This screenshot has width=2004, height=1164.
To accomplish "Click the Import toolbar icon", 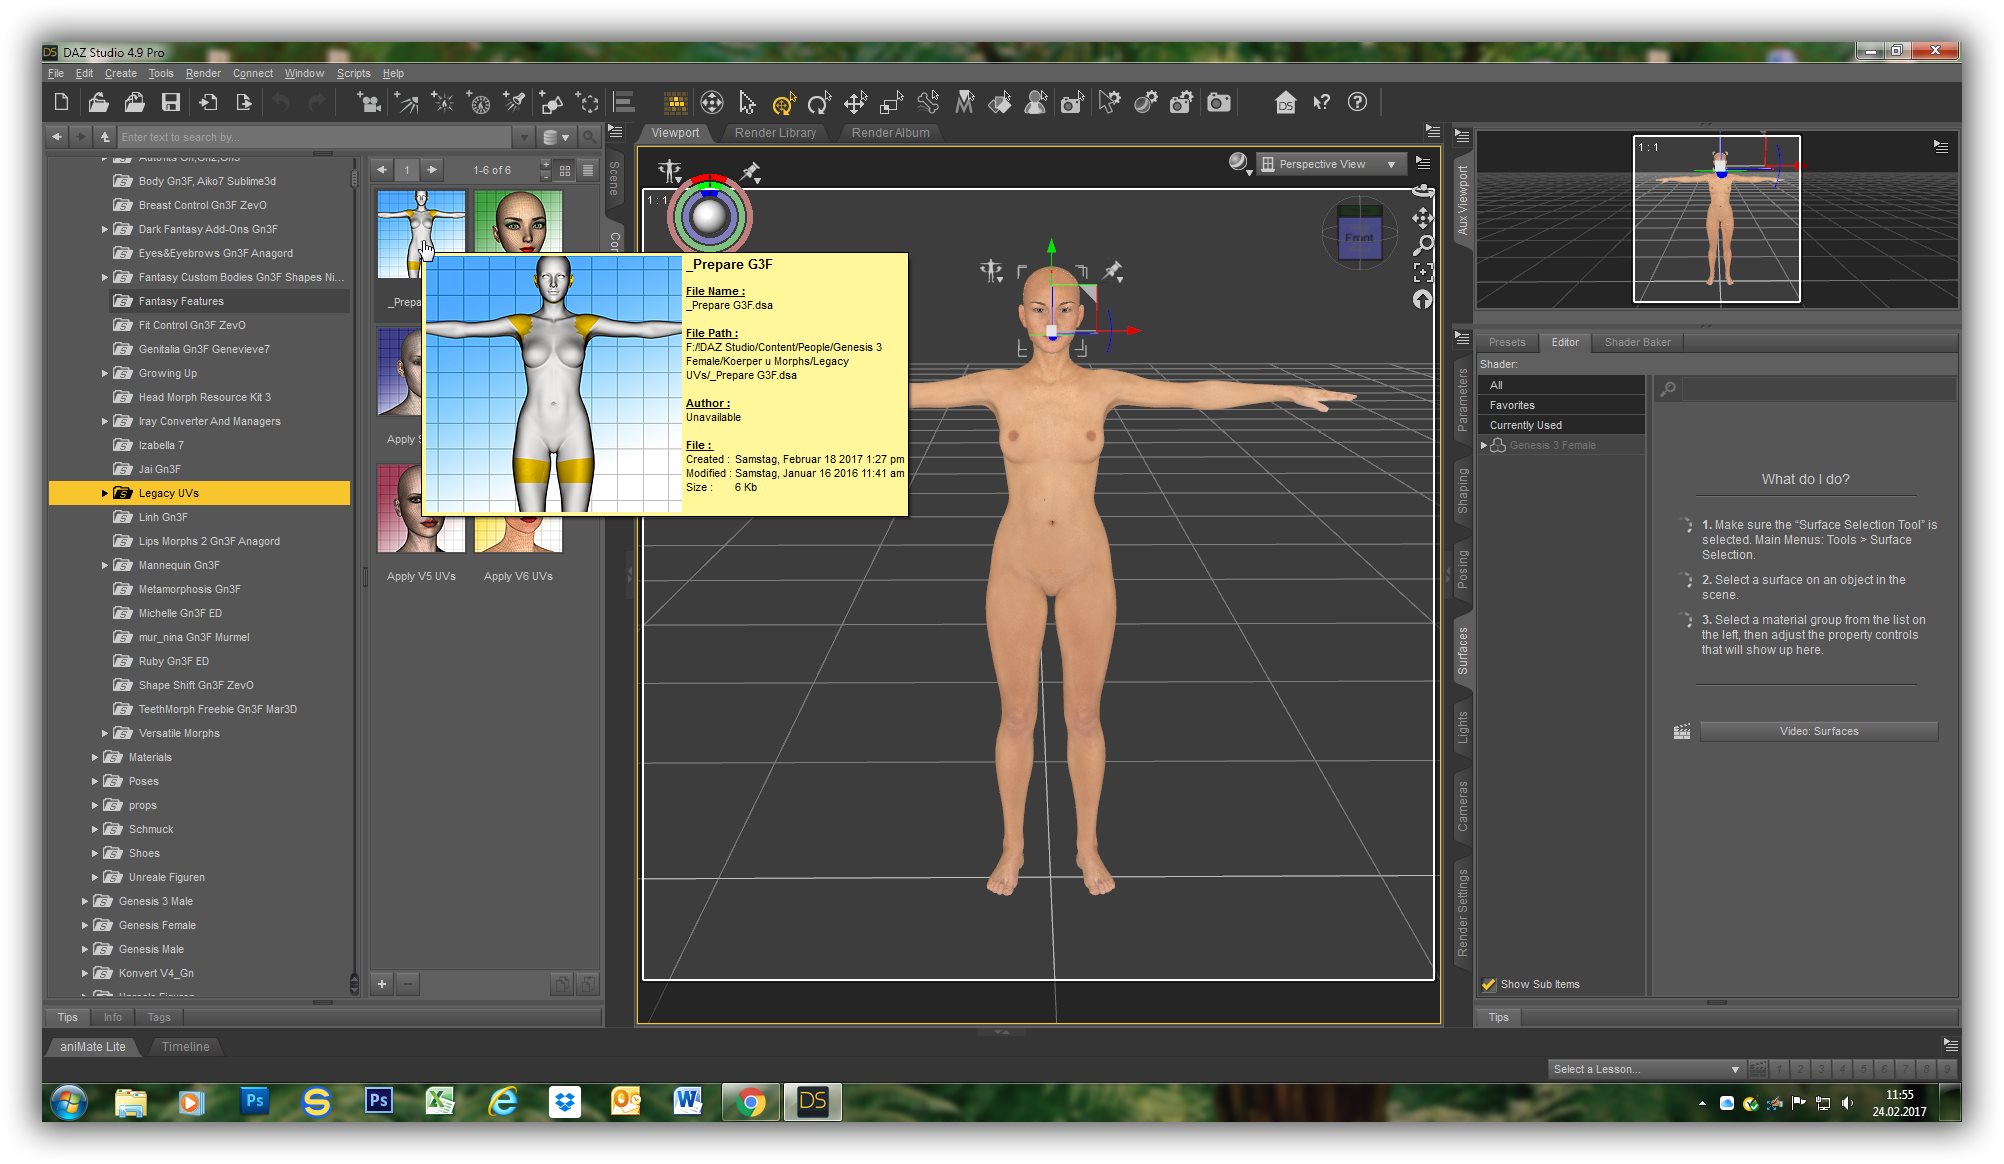I will pyautogui.click(x=208, y=102).
